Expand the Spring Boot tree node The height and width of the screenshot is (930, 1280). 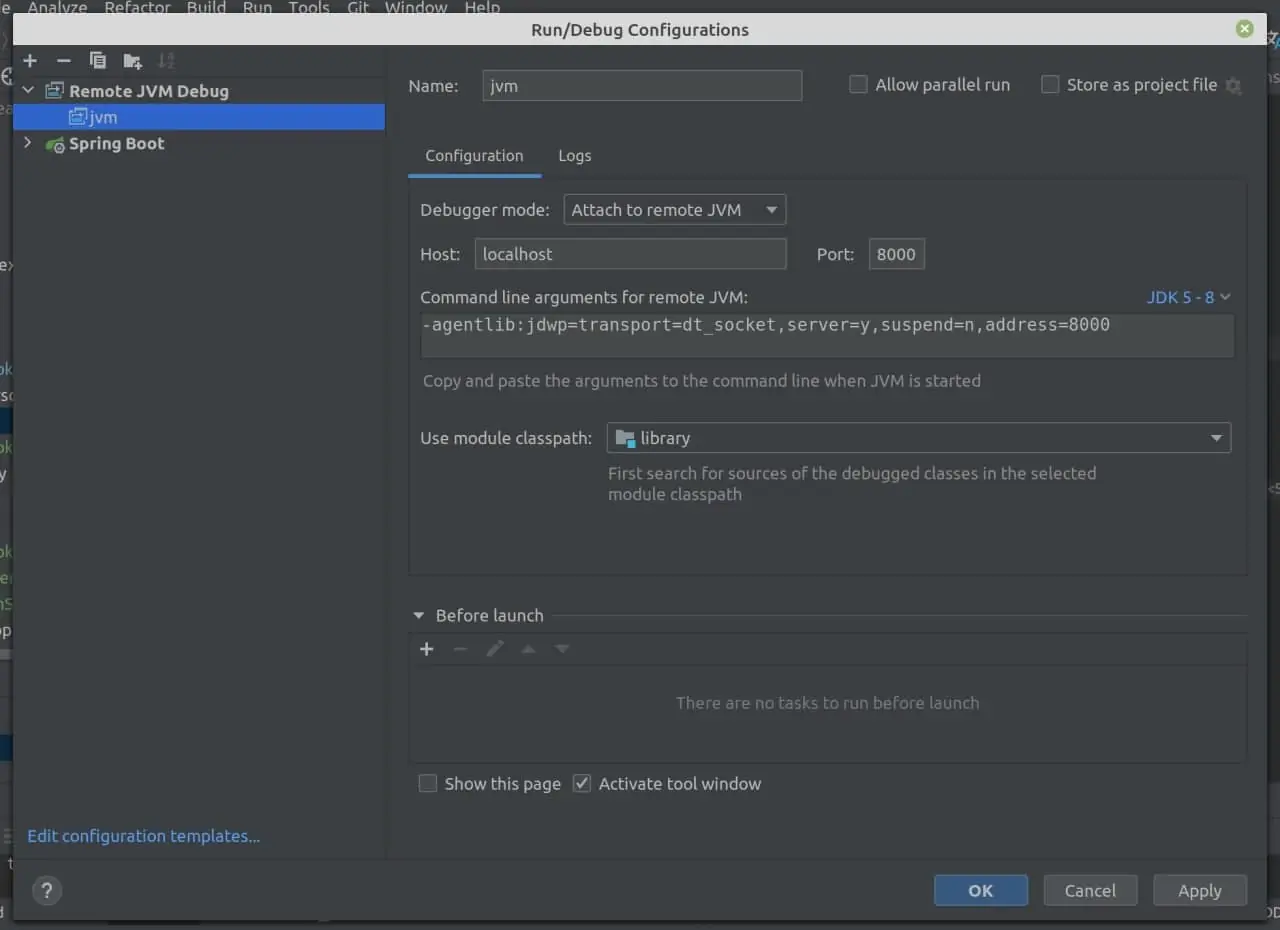pyautogui.click(x=27, y=143)
